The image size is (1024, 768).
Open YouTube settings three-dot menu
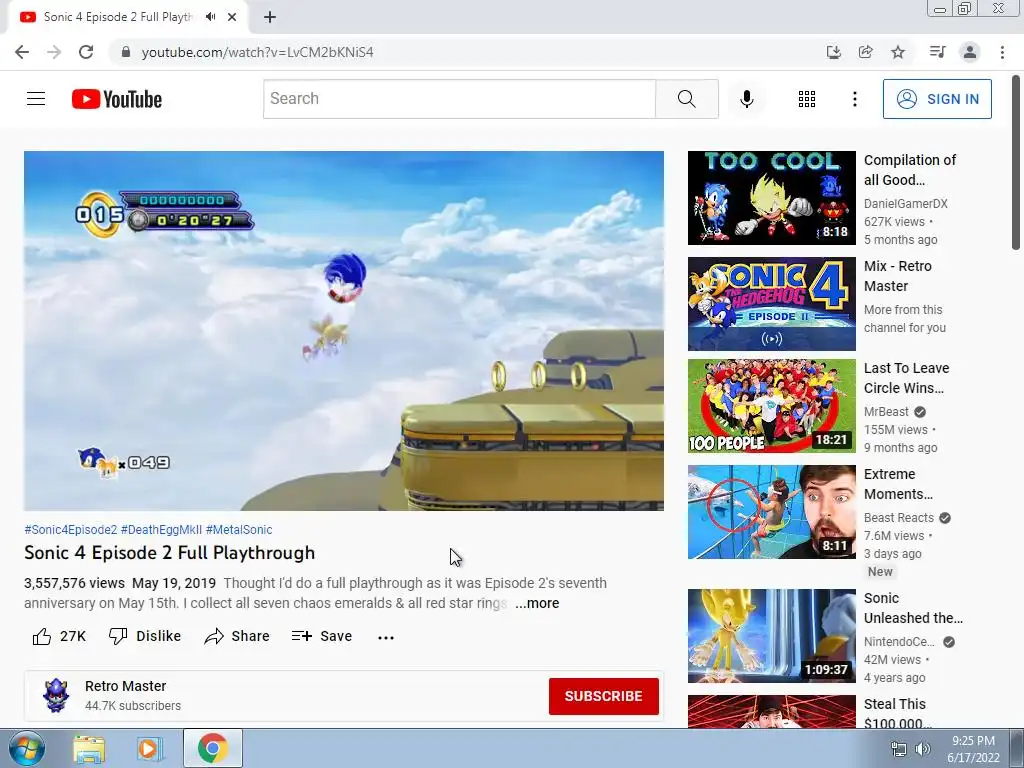click(x=854, y=99)
